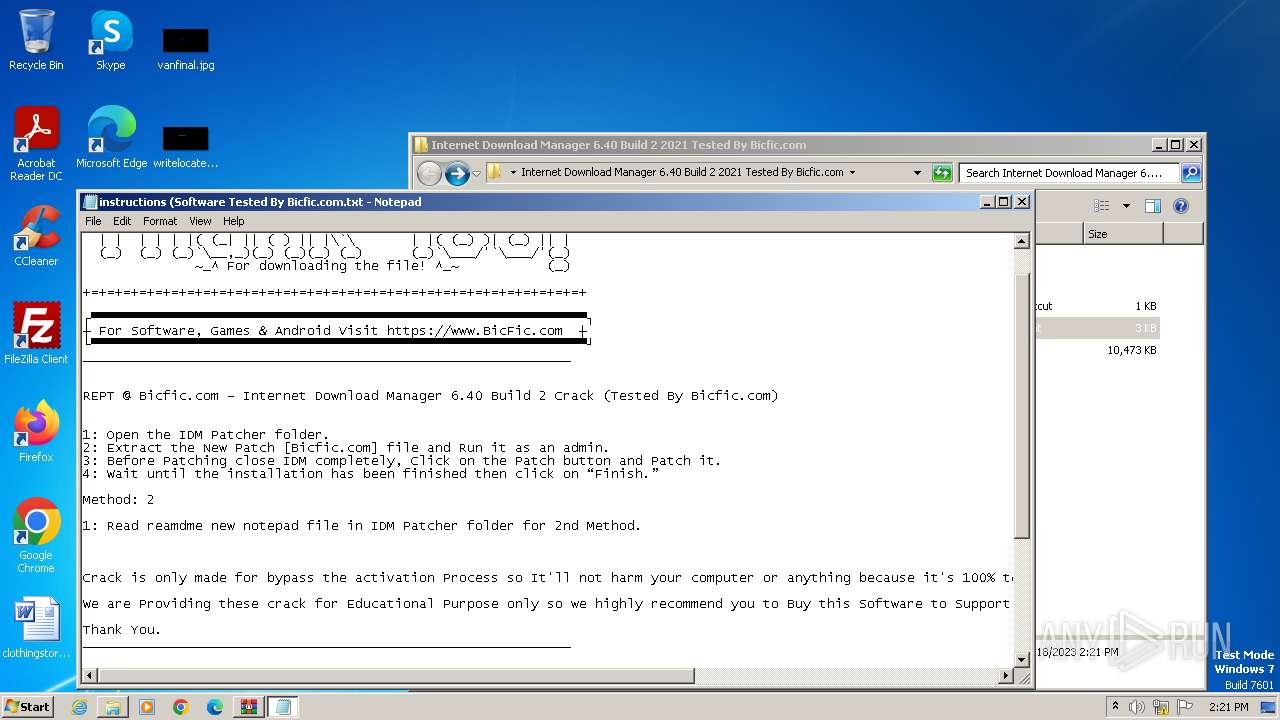The height and width of the screenshot is (720, 1280).
Task: Open Explorer's recent pages dropdown
Action: pyautogui.click(x=476, y=173)
